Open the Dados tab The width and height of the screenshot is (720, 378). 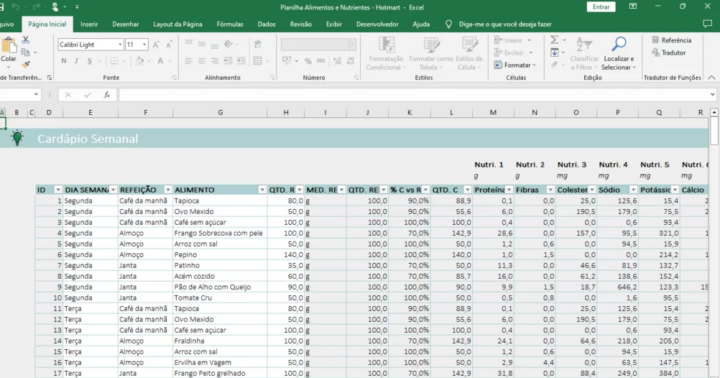(266, 24)
